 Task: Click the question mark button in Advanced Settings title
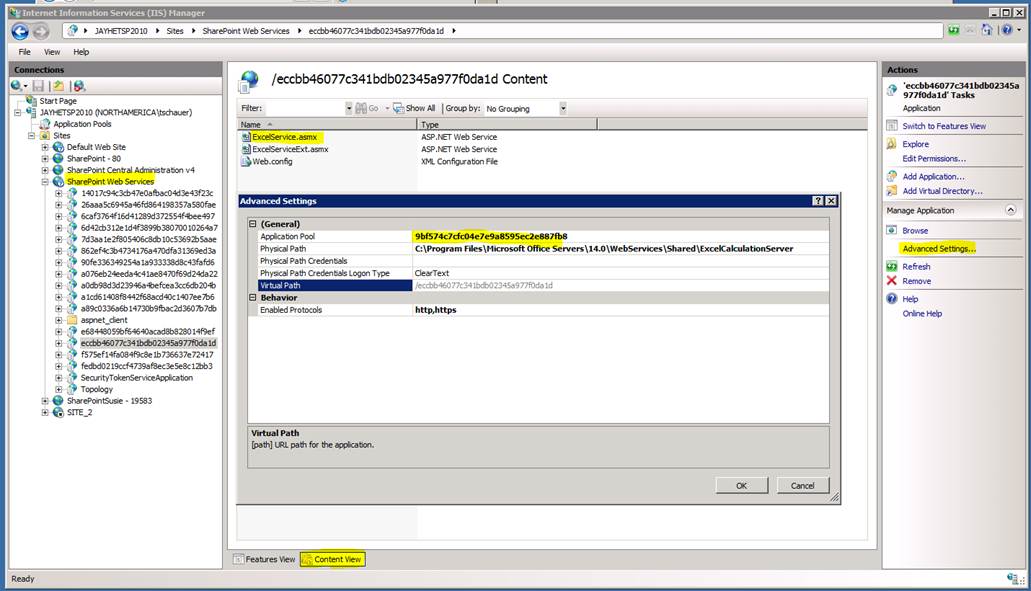pyautogui.click(x=818, y=201)
